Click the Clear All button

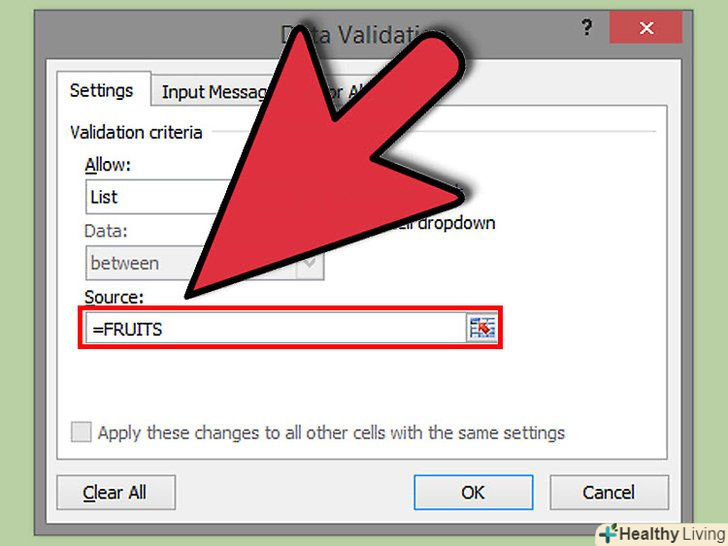tap(116, 492)
